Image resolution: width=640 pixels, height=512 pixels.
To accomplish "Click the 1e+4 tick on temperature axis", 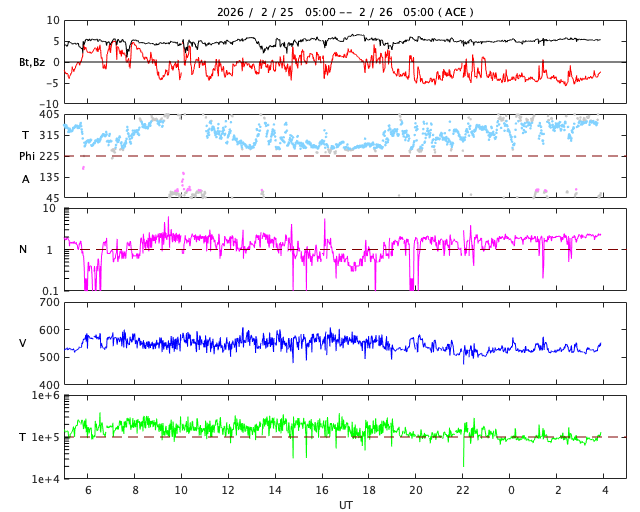I will [x=45, y=479].
